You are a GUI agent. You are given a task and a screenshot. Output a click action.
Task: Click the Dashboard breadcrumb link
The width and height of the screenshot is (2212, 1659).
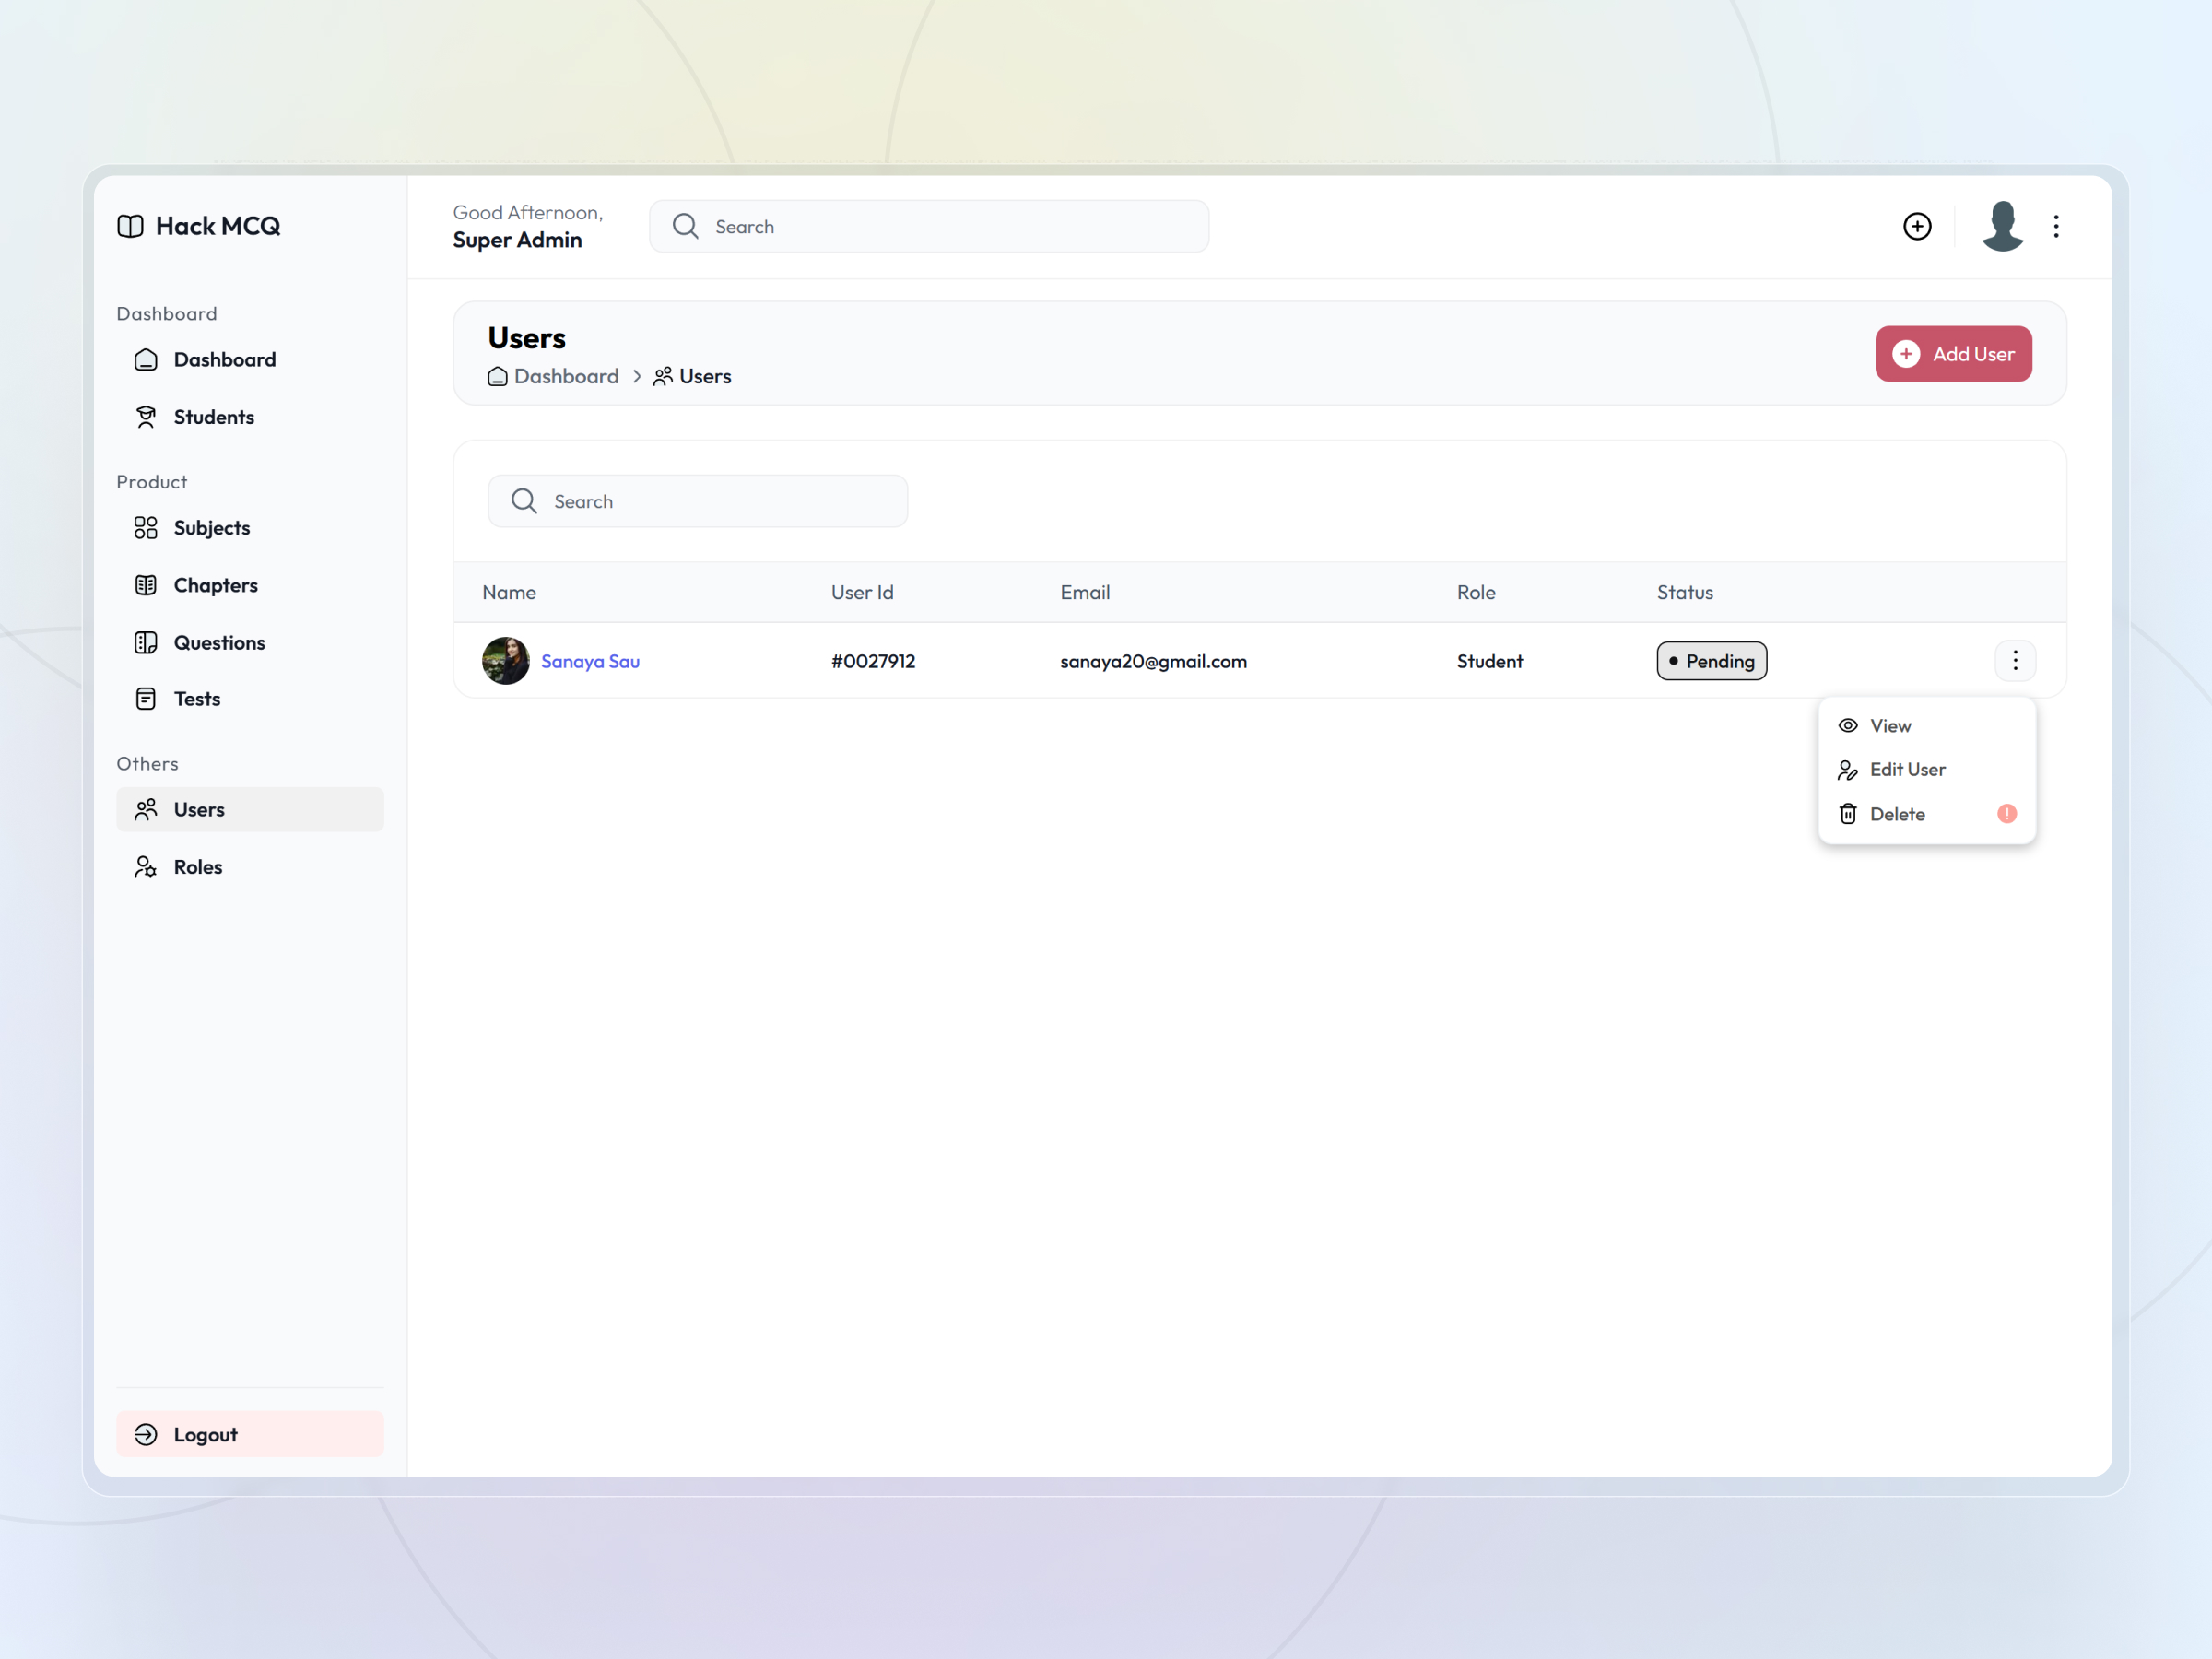566,376
